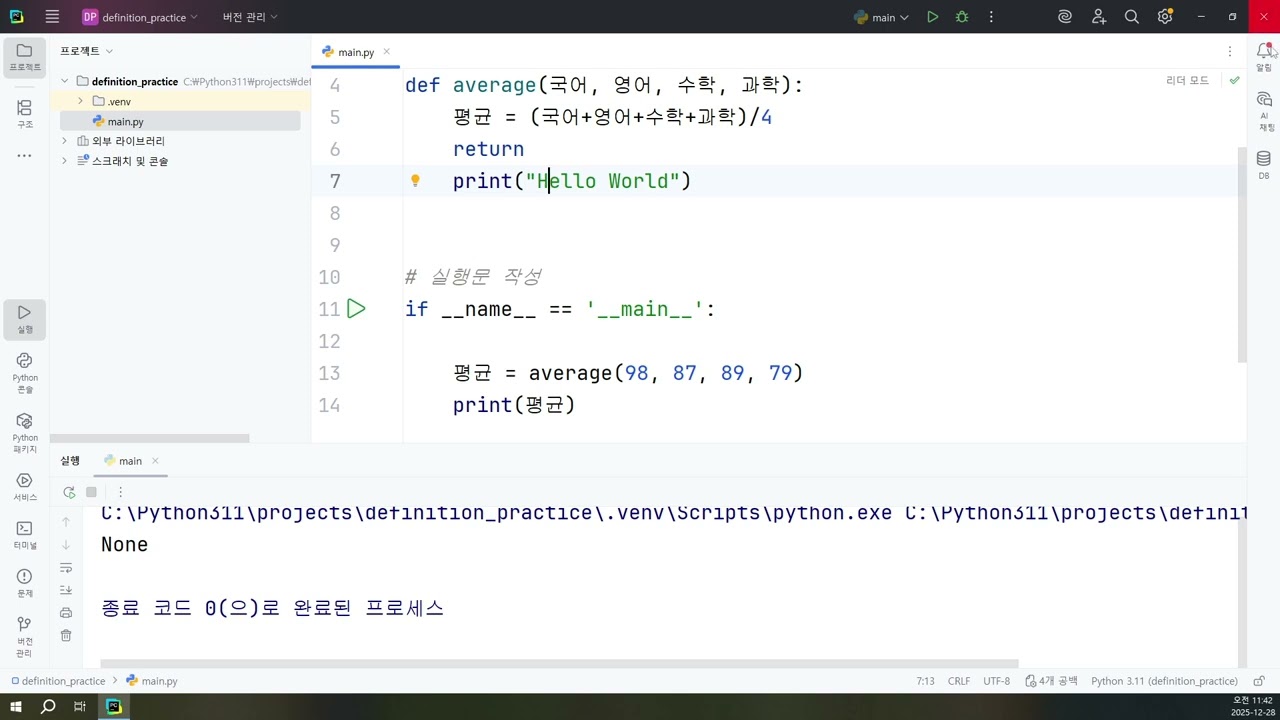Open the 프로젝트 view dropdown
The image size is (1280, 720).
pos(86,51)
